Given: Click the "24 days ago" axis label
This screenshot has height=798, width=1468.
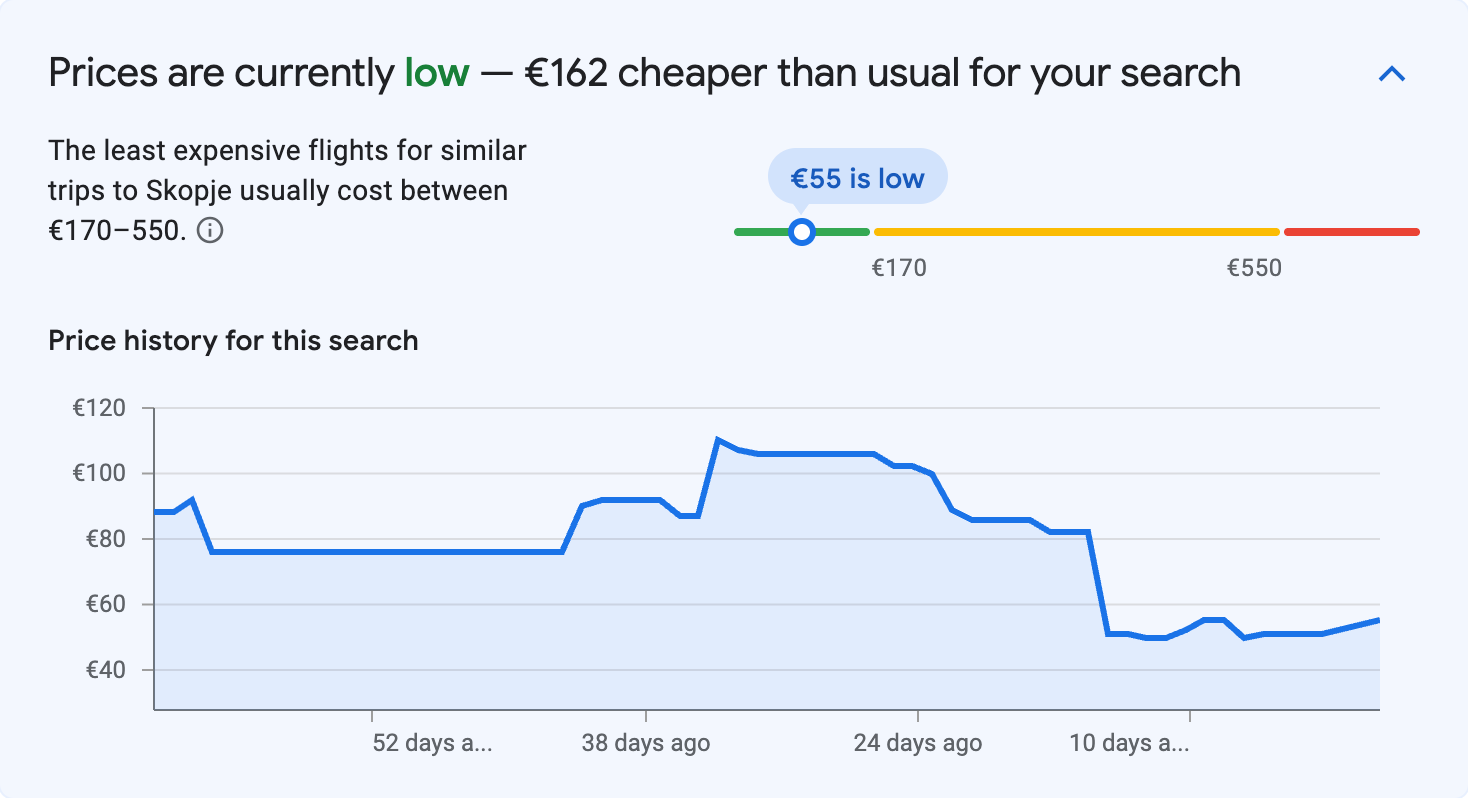Looking at the screenshot, I should click(916, 744).
